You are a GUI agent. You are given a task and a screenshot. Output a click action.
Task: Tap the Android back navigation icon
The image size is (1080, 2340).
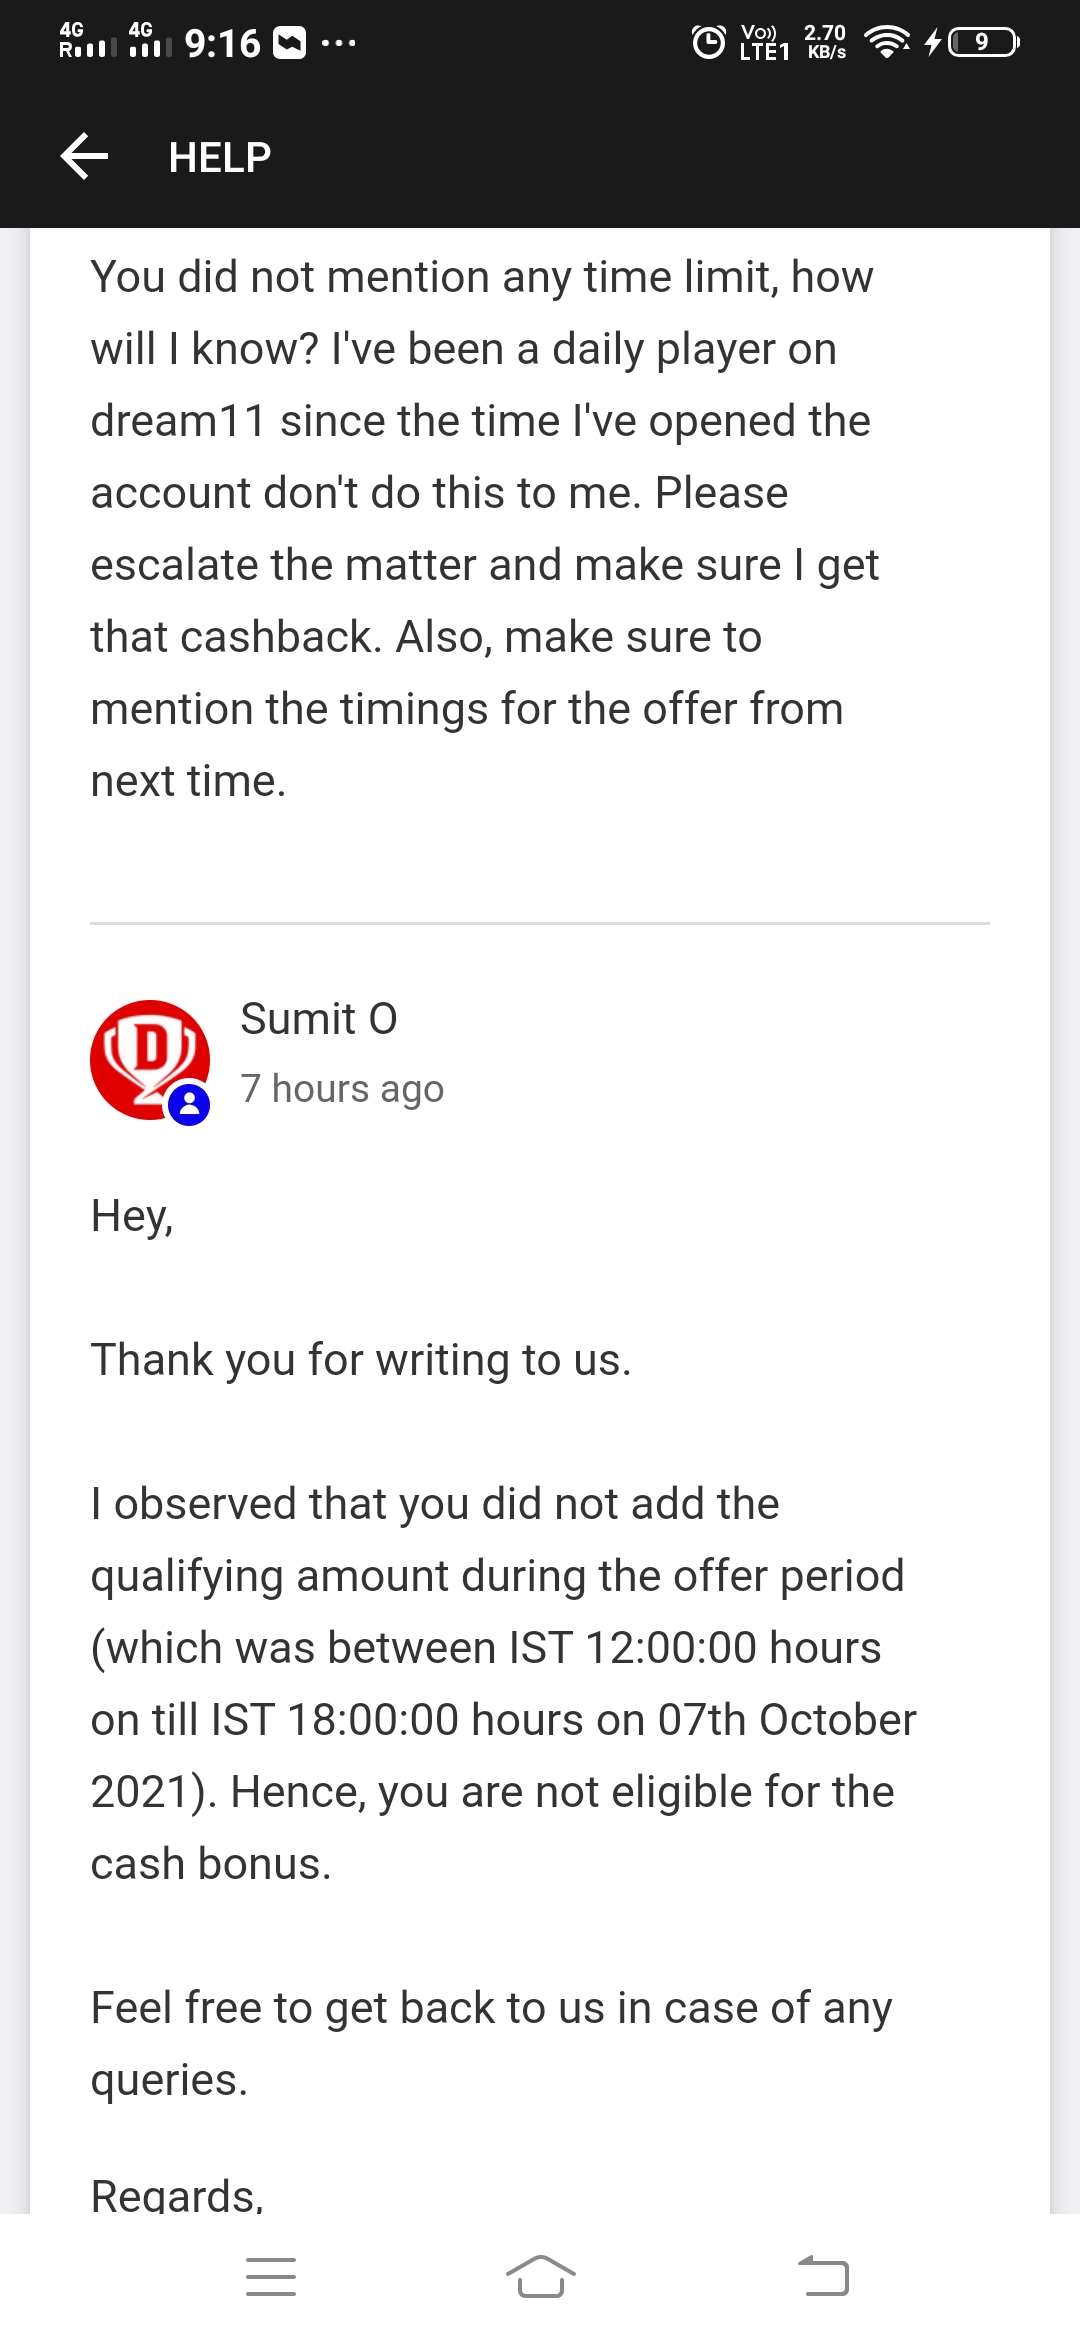[824, 2277]
